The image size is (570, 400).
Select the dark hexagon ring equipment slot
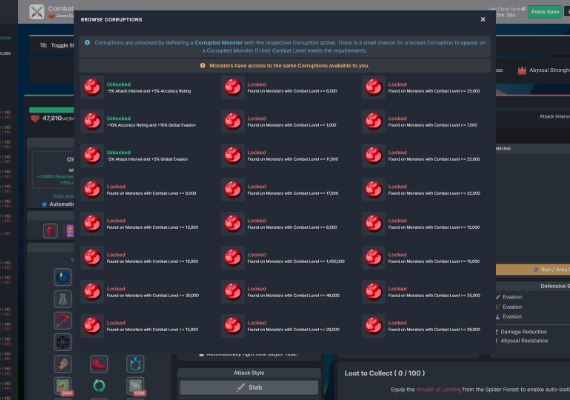[x=63, y=342]
